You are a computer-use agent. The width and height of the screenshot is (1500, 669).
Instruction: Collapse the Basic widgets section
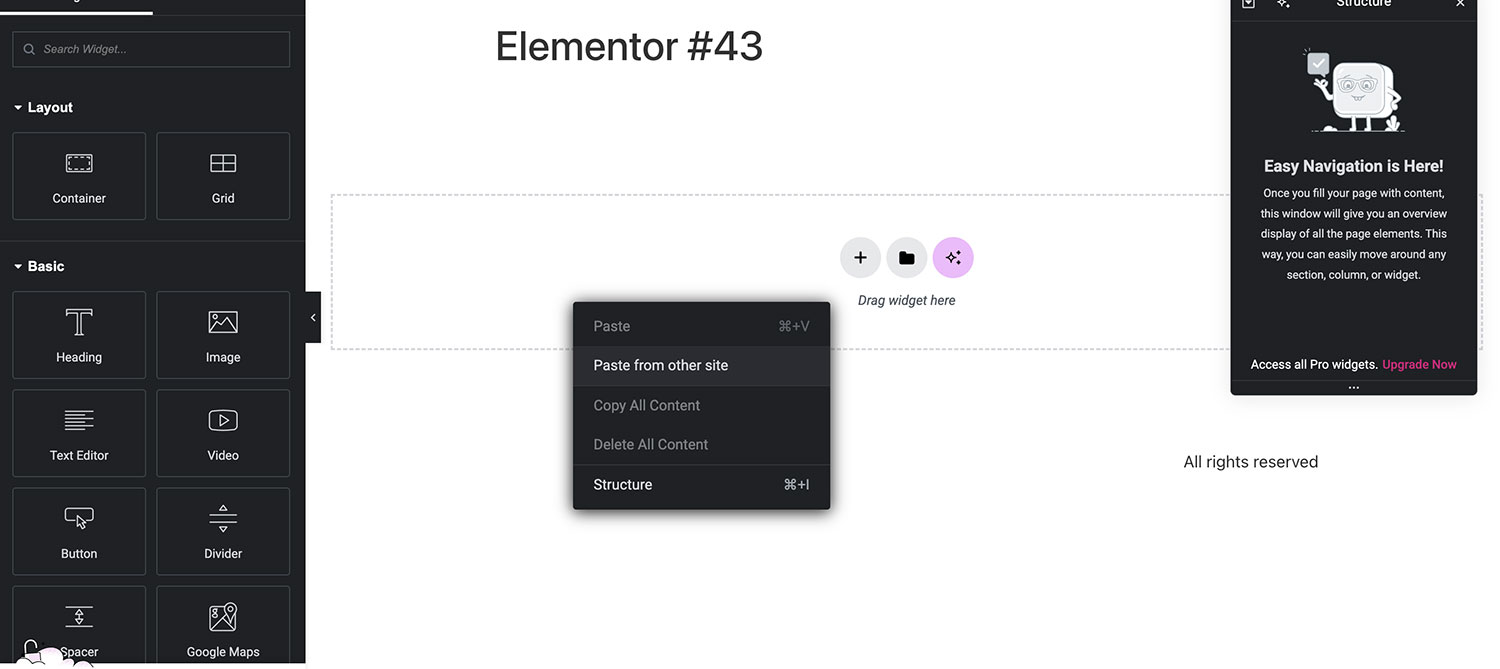point(38,266)
